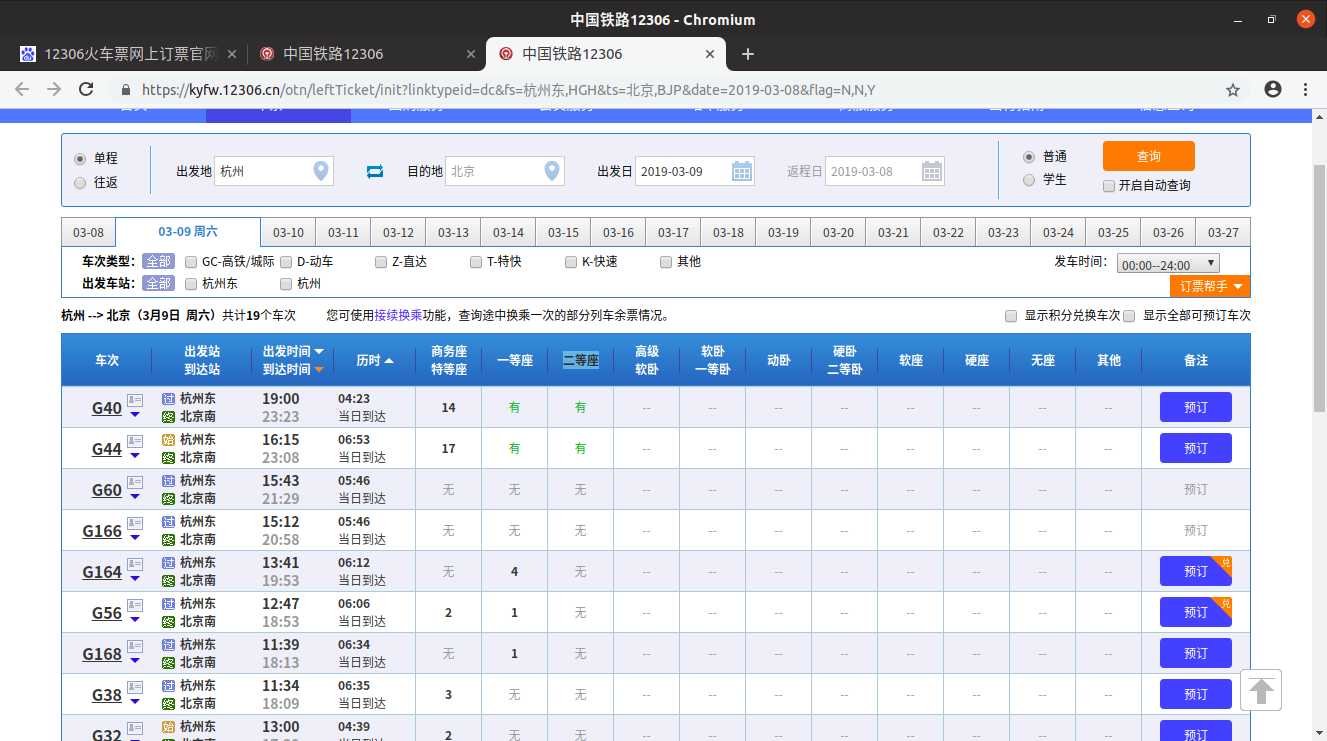Expand 订票帮手 panel
The width and height of the screenshot is (1327, 741).
coord(1210,287)
